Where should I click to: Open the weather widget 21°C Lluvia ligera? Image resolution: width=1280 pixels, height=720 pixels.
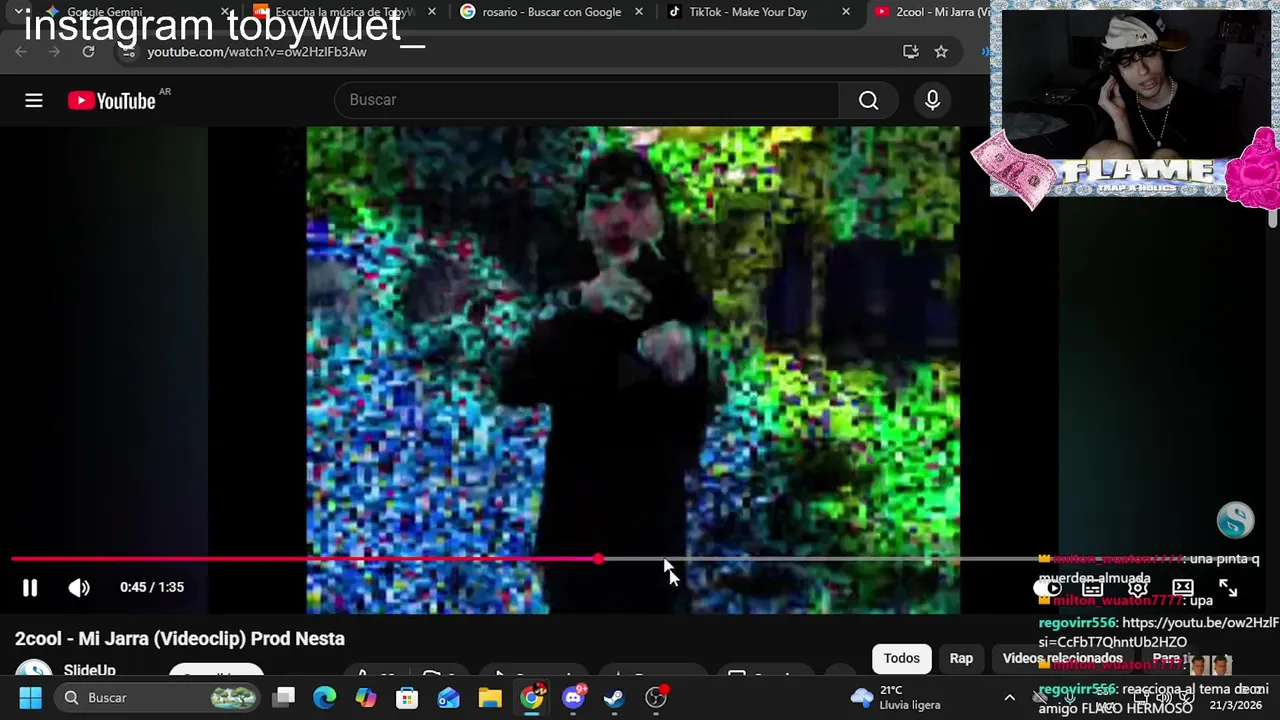[x=896, y=698]
